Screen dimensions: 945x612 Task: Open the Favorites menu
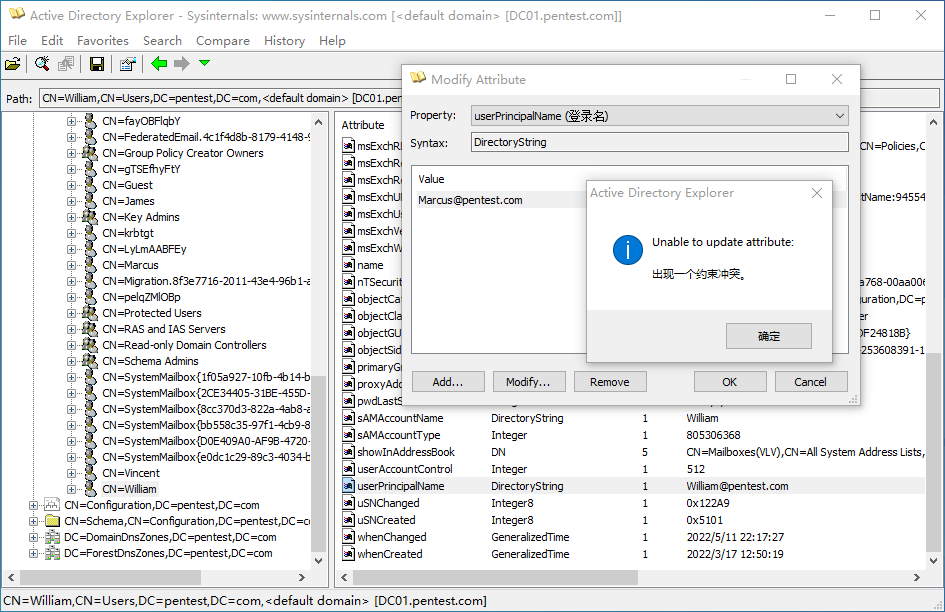[103, 40]
